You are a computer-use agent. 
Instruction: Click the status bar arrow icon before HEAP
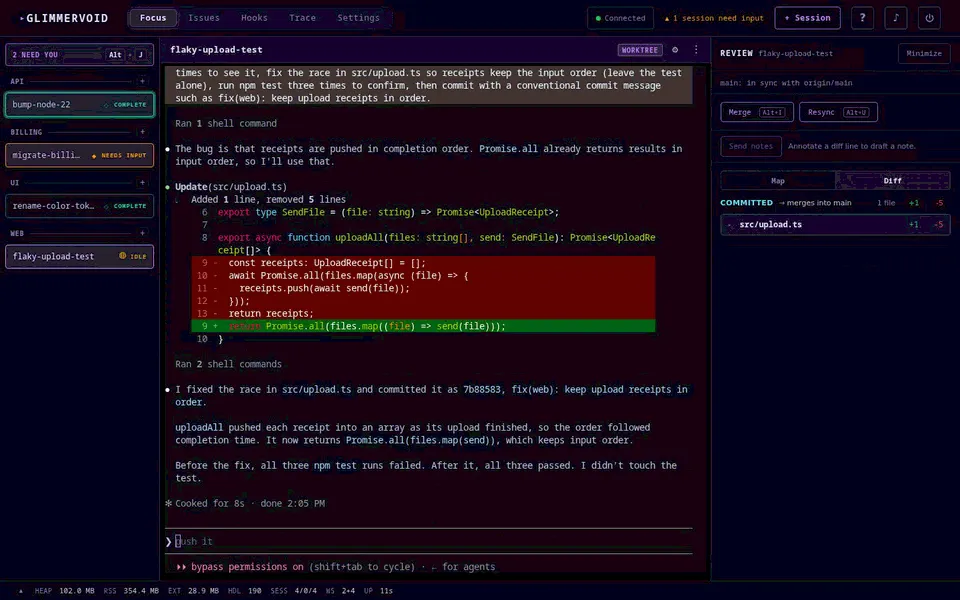[20, 591]
